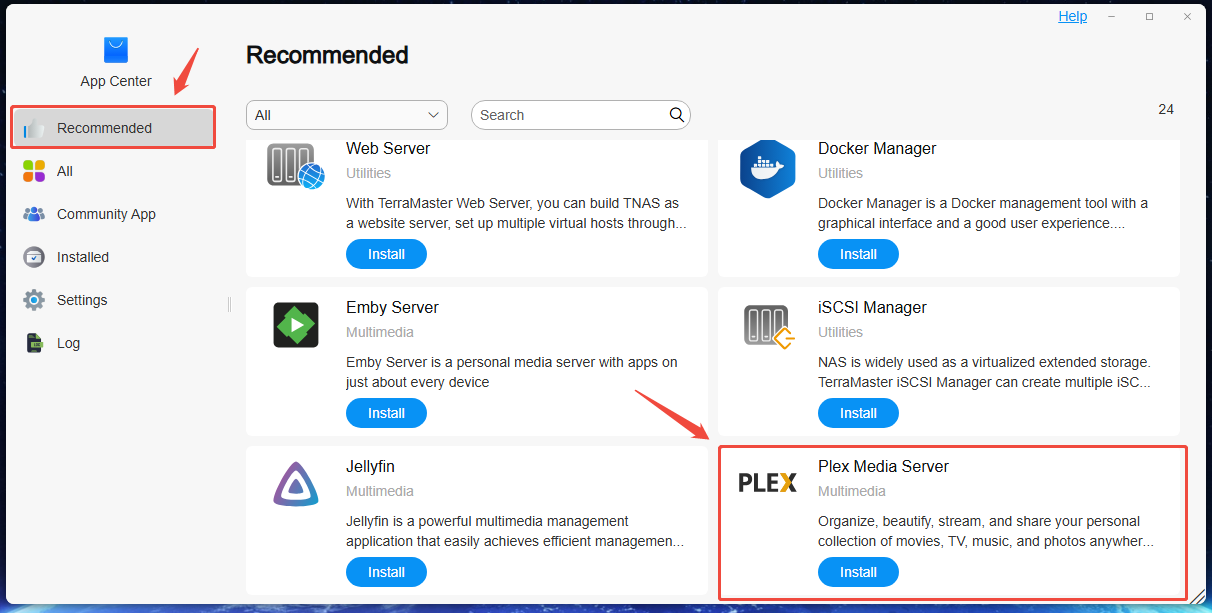Open Emby Server app title
The width and height of the screenshot is (1212, 613).
[x=392, y=307]
